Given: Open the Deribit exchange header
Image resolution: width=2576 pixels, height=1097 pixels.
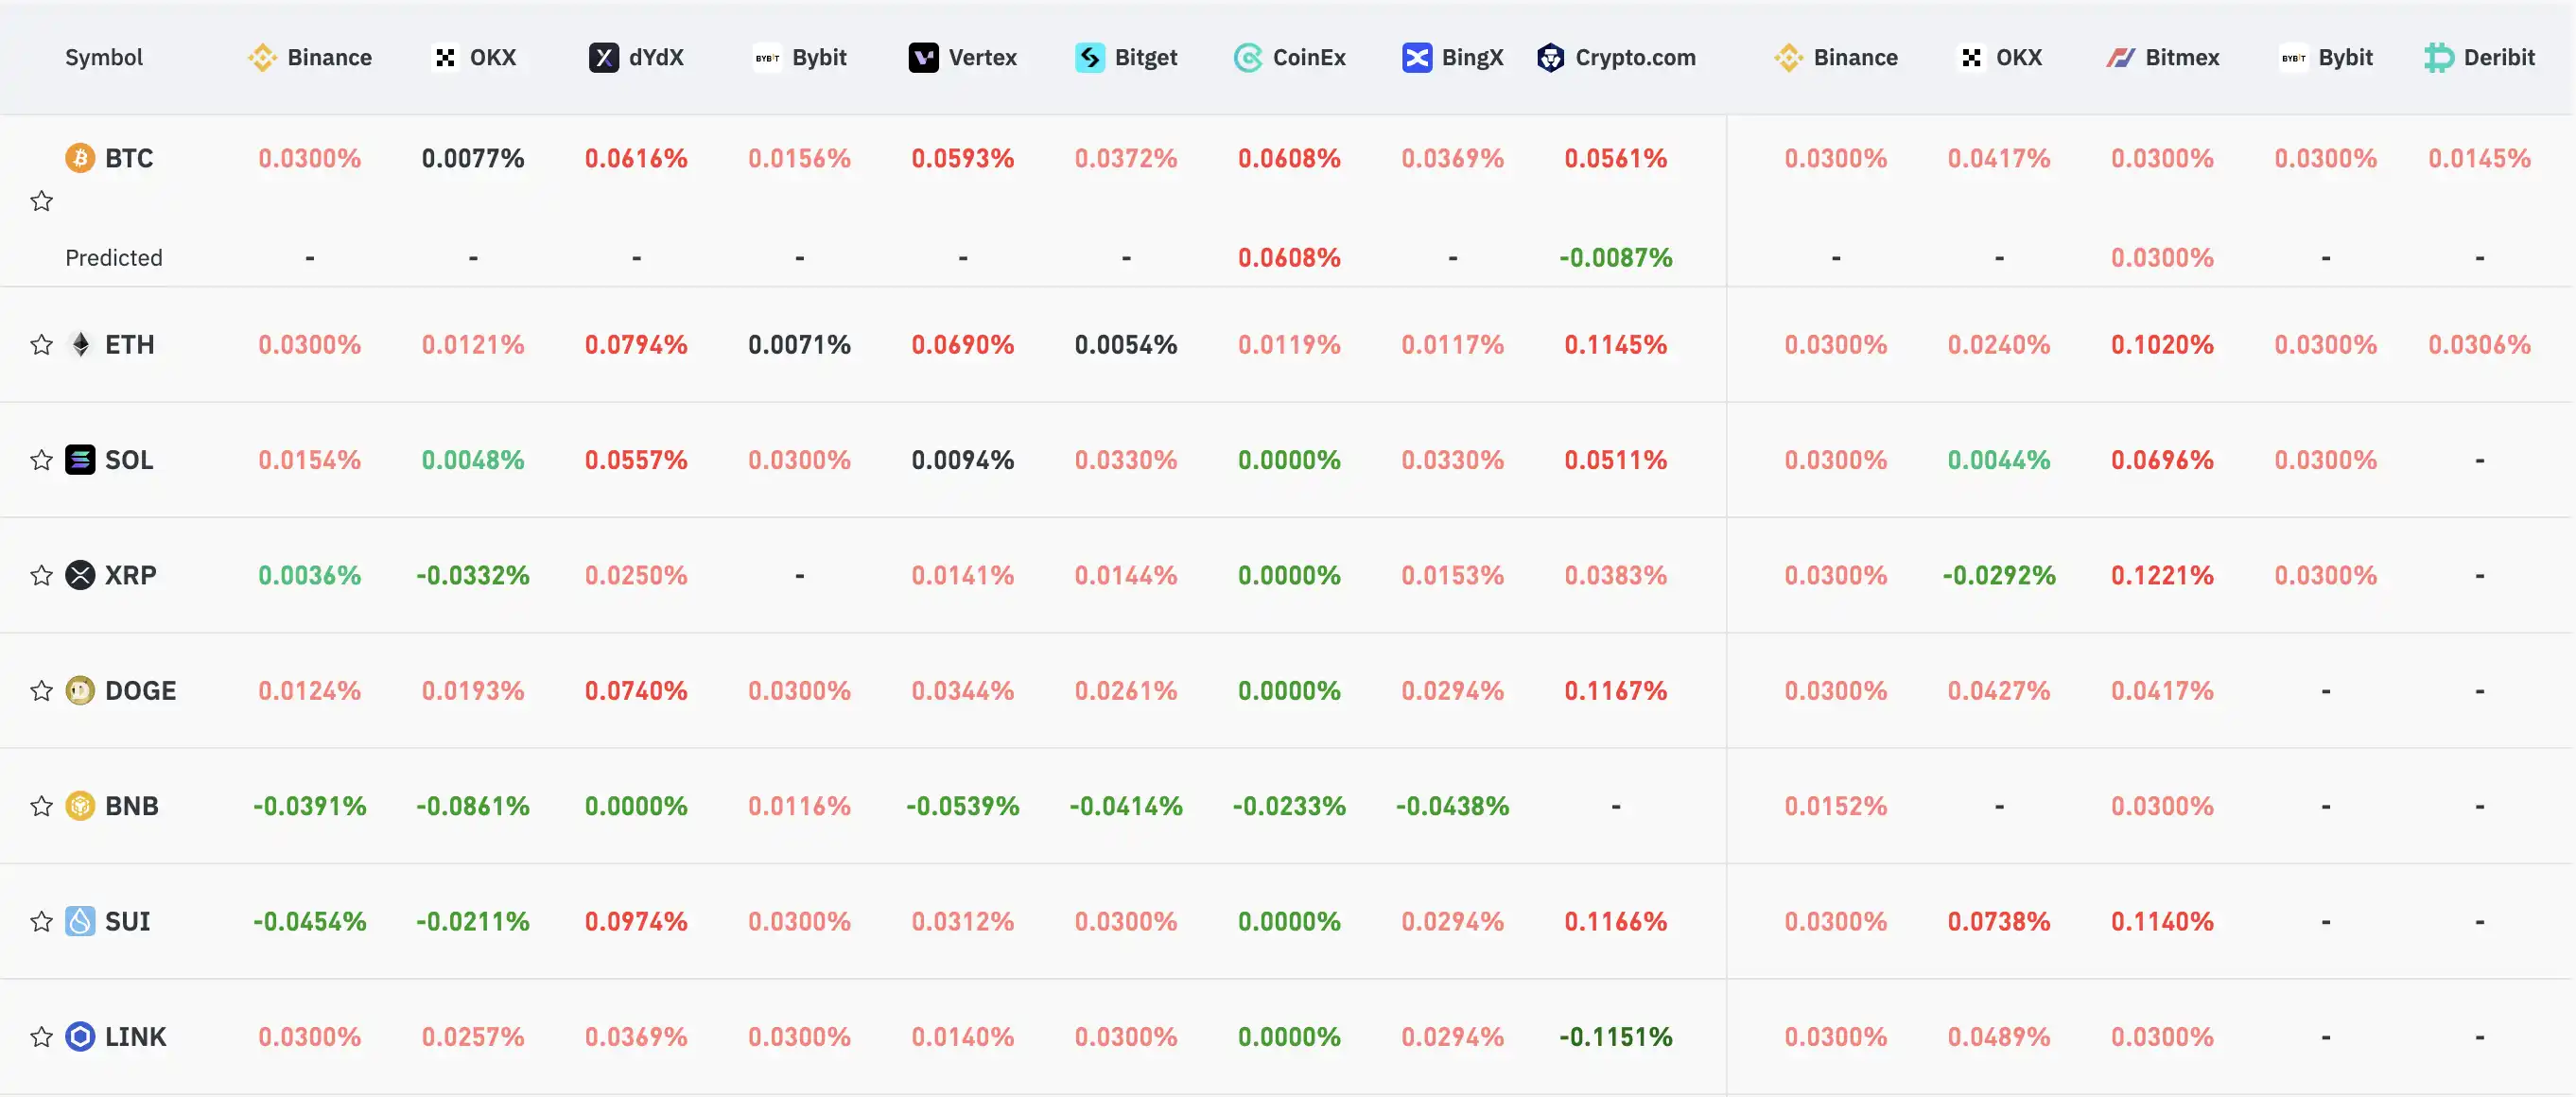Looking at the screenshot, I should (x=2480, y=58).
